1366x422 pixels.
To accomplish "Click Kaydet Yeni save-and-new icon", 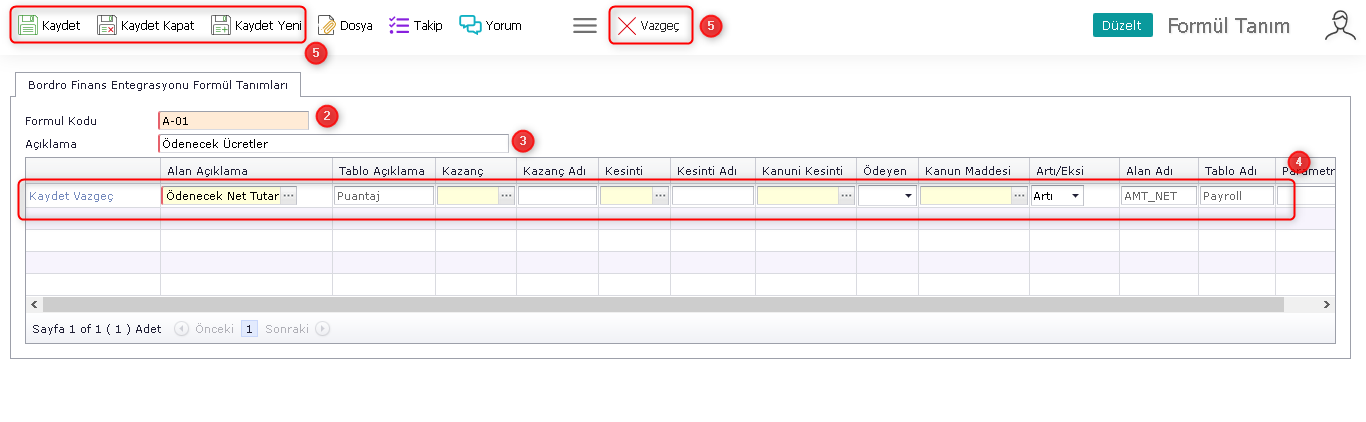I will [x=221, y=26].
